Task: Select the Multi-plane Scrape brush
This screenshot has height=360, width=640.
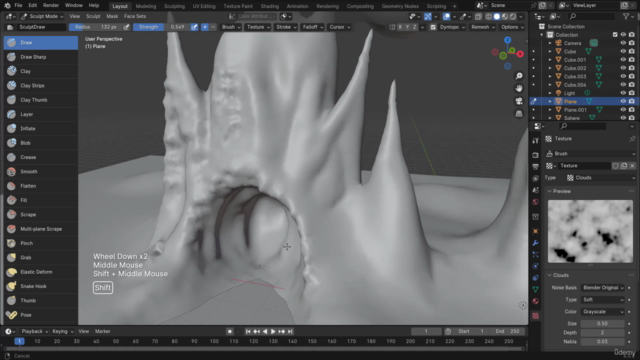Action: 41,229
